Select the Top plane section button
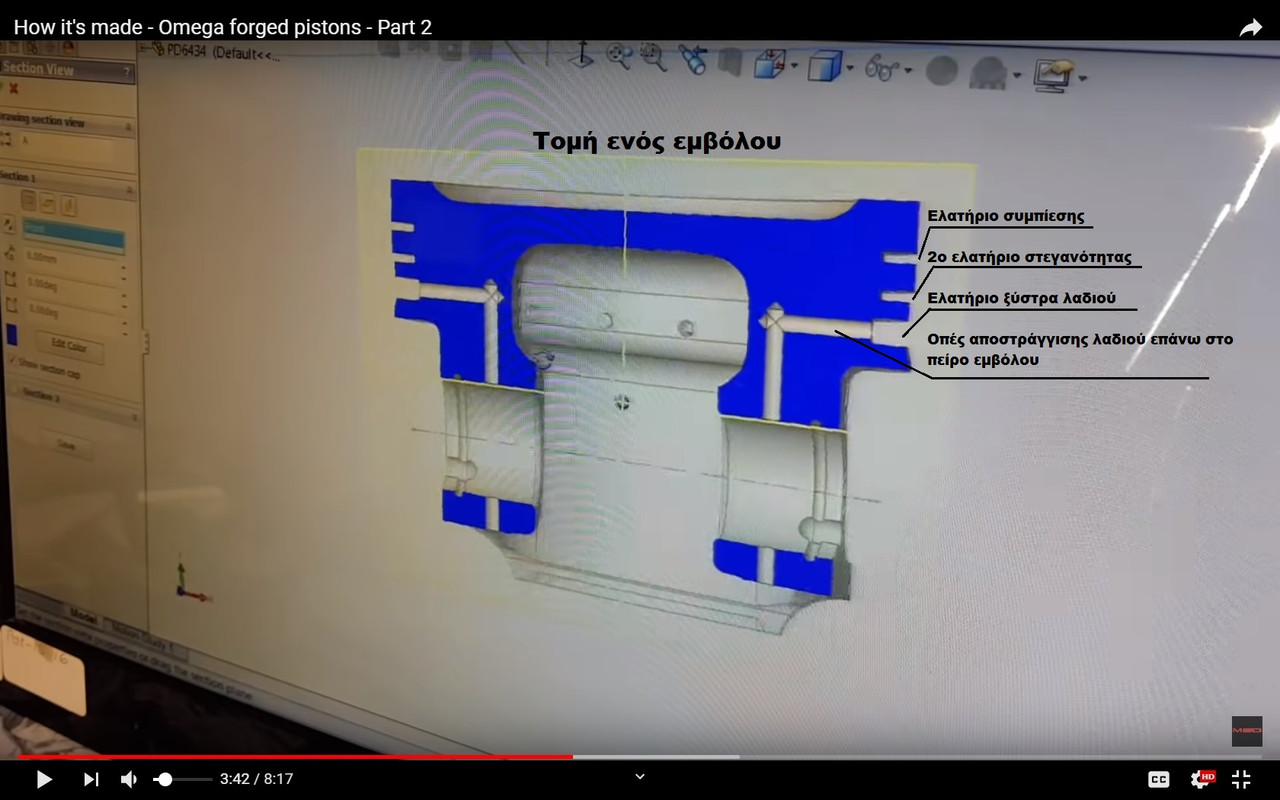Viewport: 1280px width, 800px height. tap(49, 203)
